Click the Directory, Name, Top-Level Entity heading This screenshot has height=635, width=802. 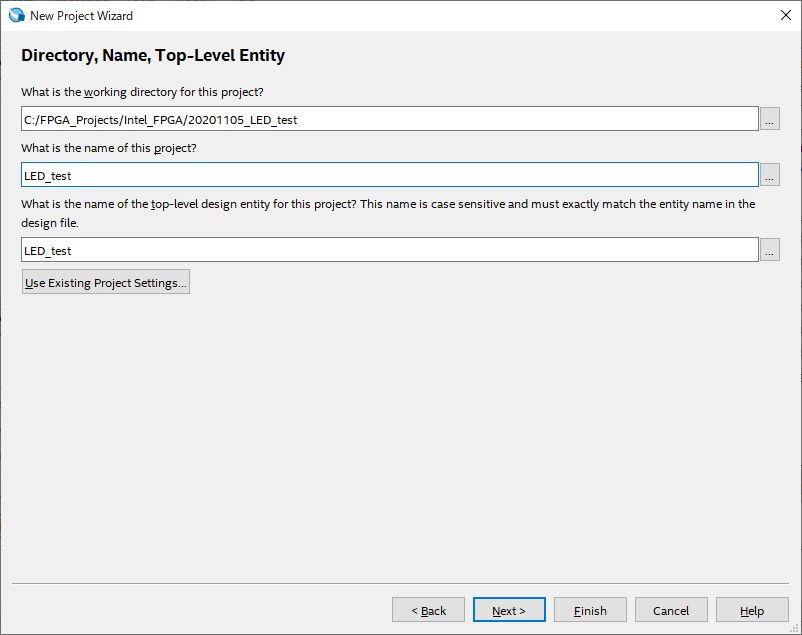[153, 56]
